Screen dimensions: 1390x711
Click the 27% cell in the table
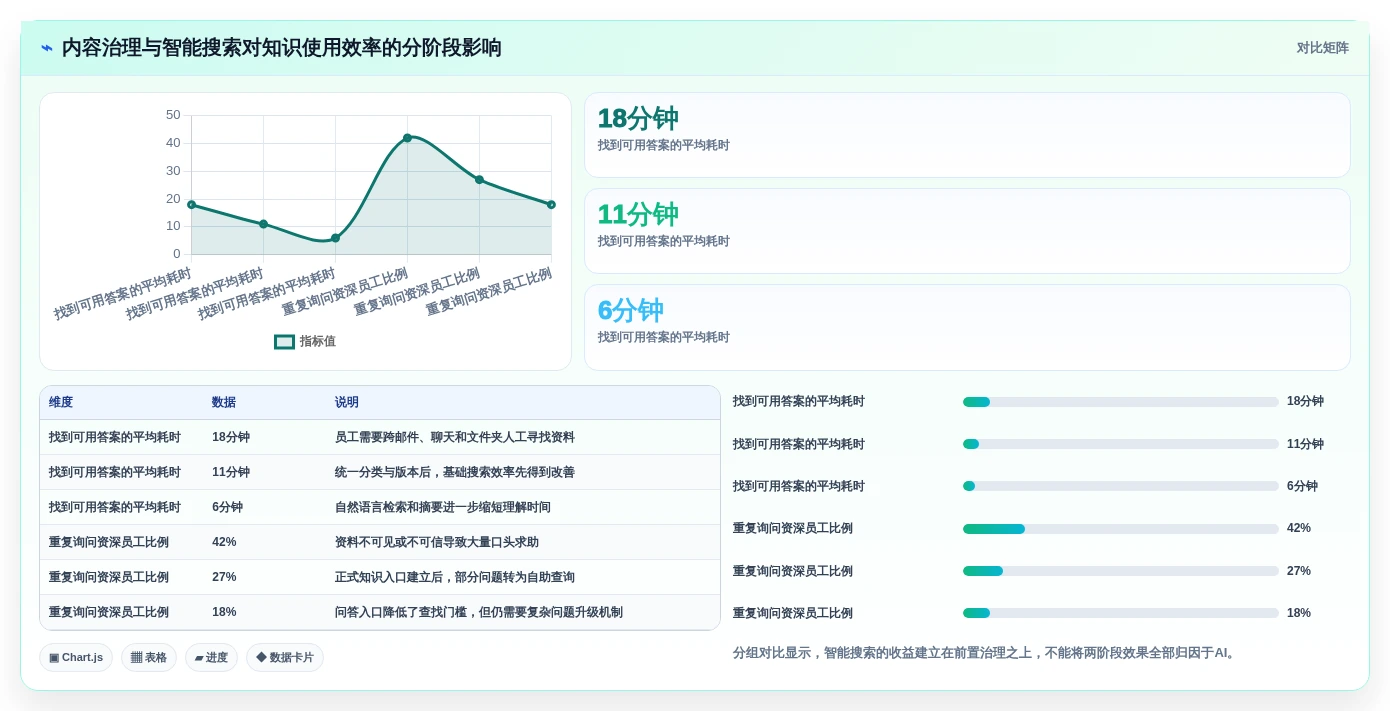[224, 577]
